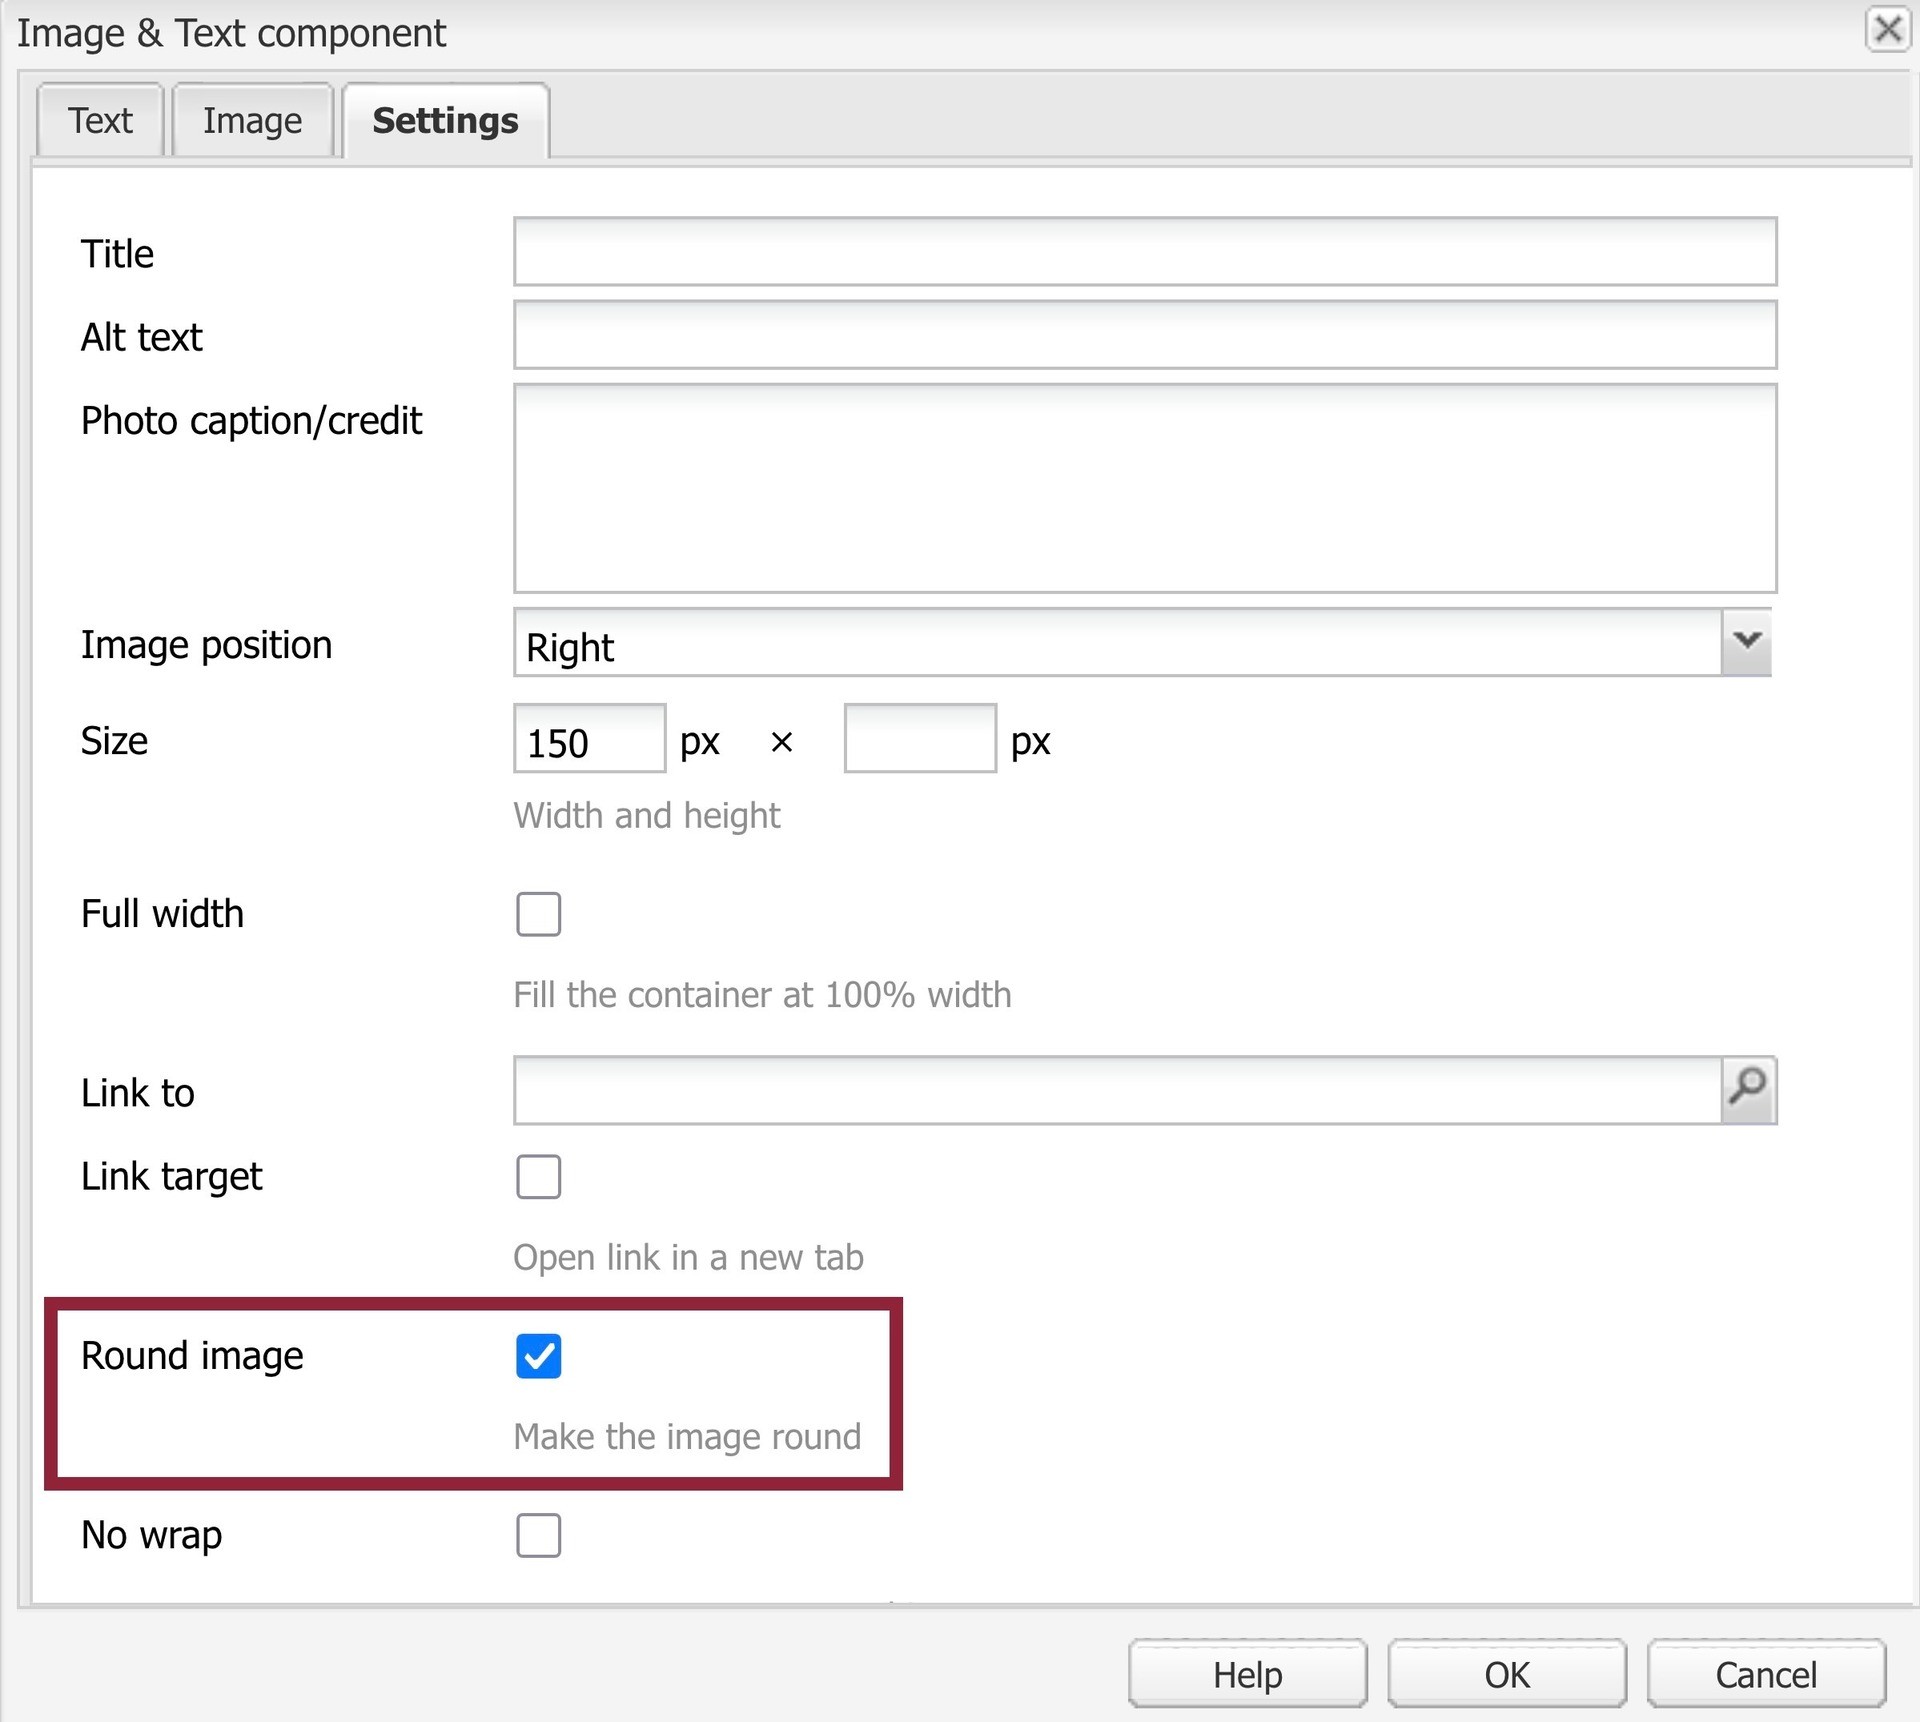1920x1722 pixels.
Task: Click the dialog close X icon
Action: tap(1888, 31)
